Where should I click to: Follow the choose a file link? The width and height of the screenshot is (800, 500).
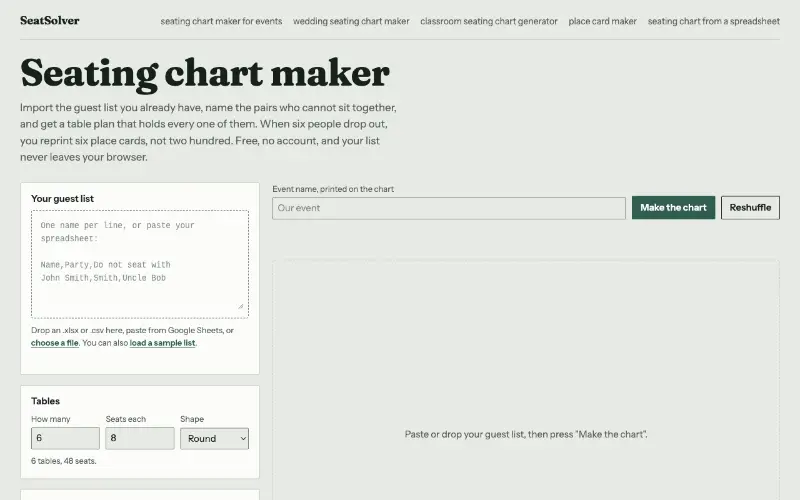coord(55,343)
